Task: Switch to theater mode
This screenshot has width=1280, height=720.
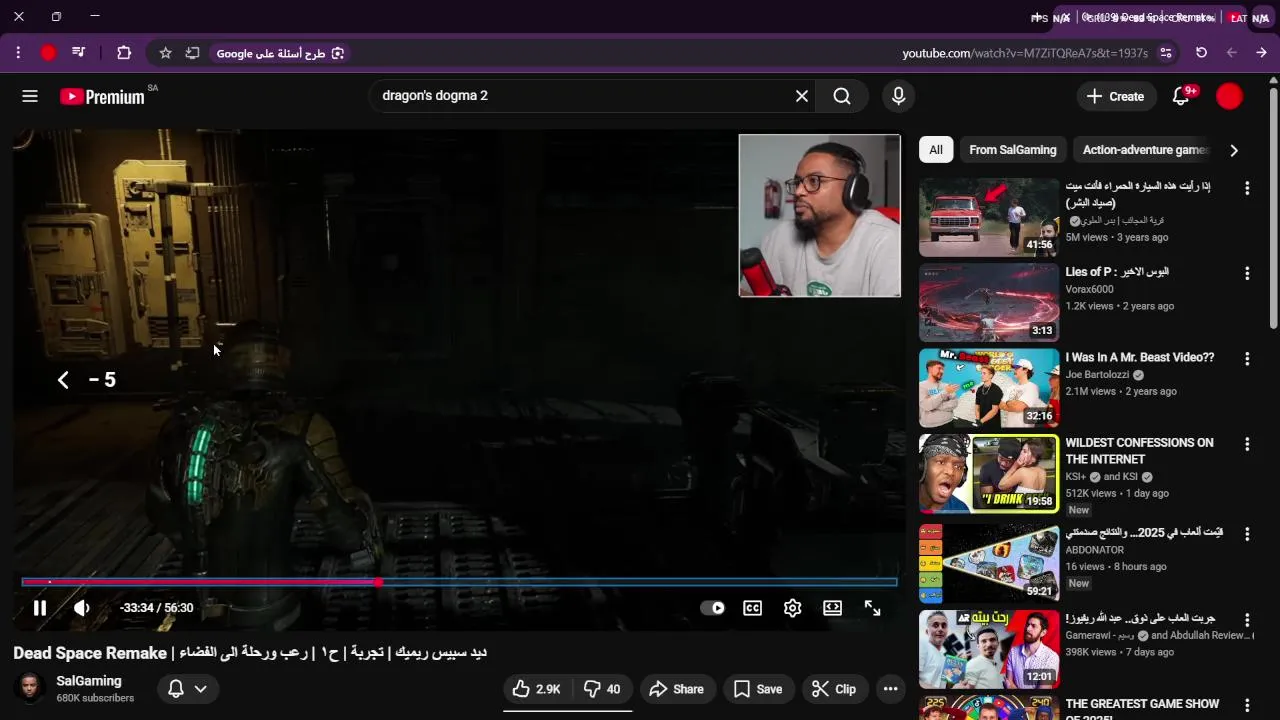Action: [832, 608]
